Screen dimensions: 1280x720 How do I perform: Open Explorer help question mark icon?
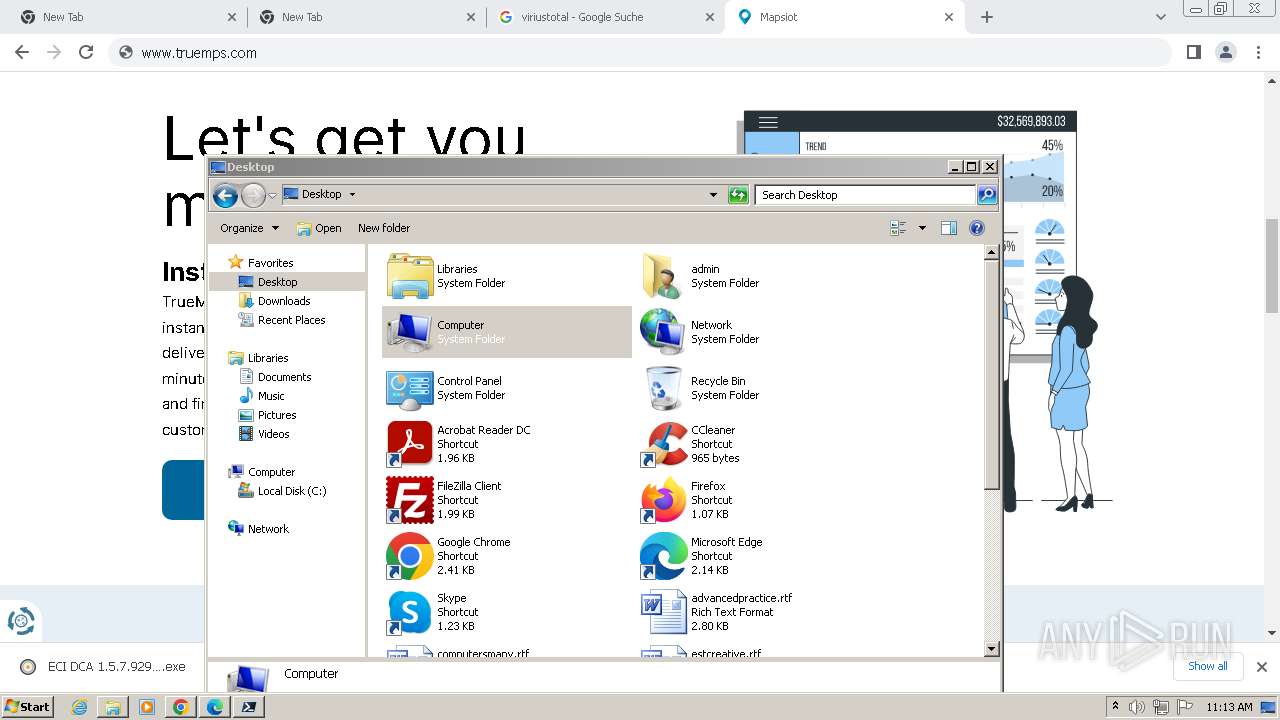tap(977, 228)
